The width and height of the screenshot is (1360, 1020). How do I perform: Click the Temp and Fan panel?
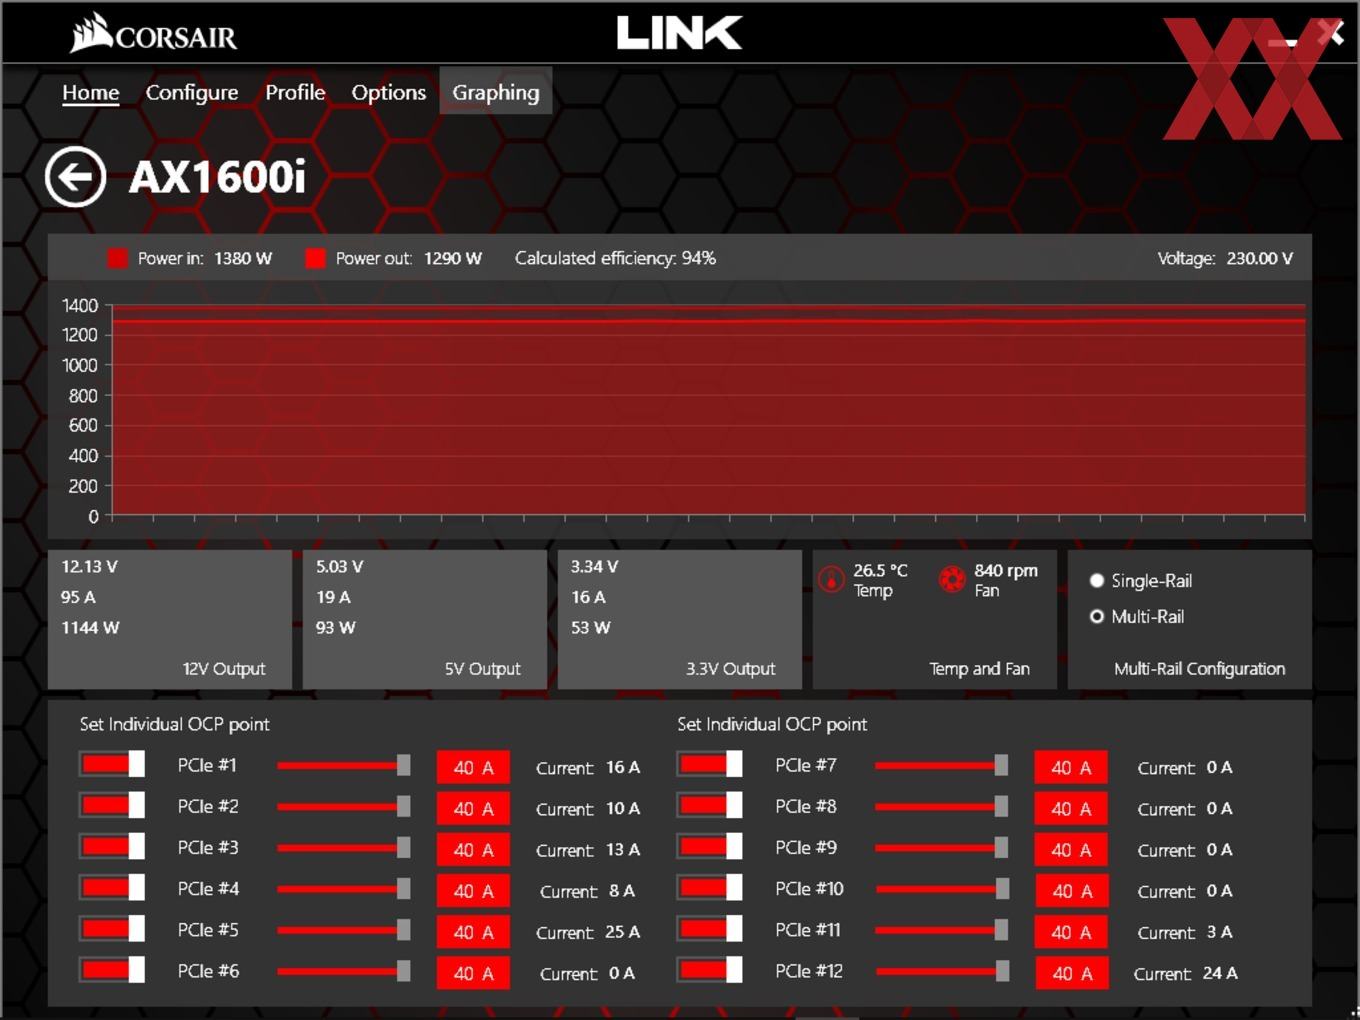tap(935, 619)
